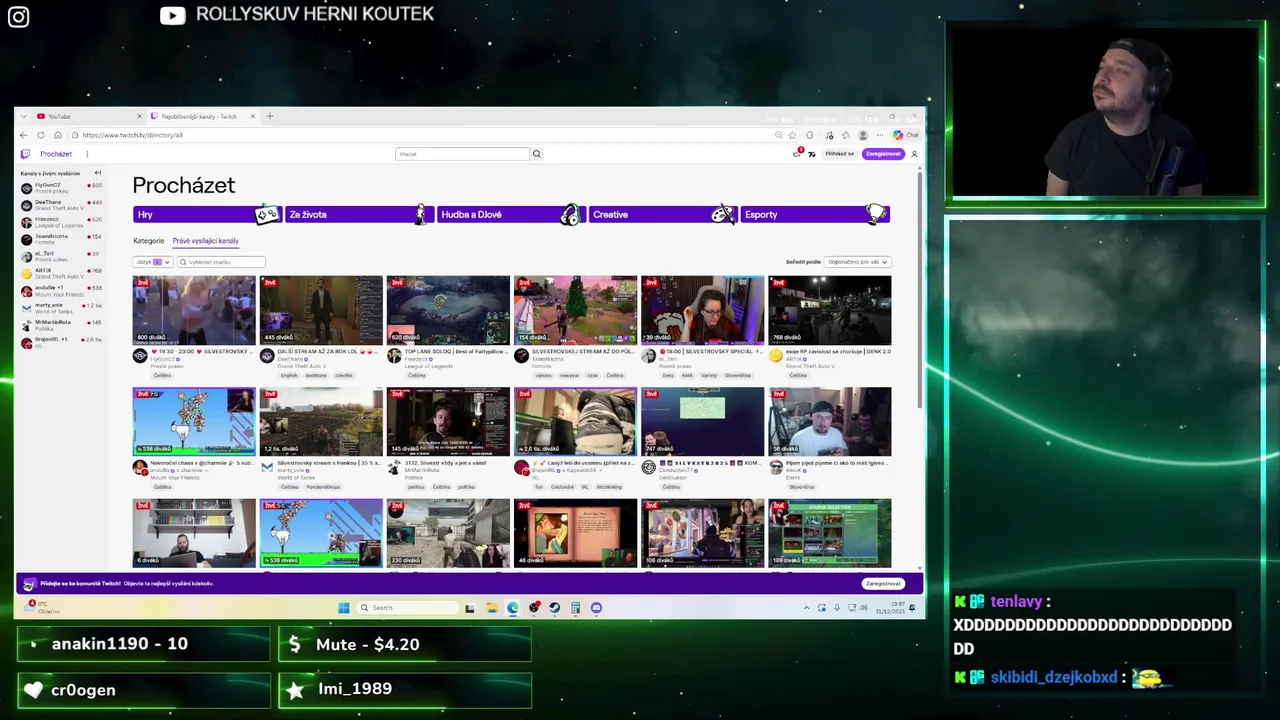1280x720 pixels.
Task: Click Zaregistrovat in the bottom purple banner
Action: click(883, 583)
